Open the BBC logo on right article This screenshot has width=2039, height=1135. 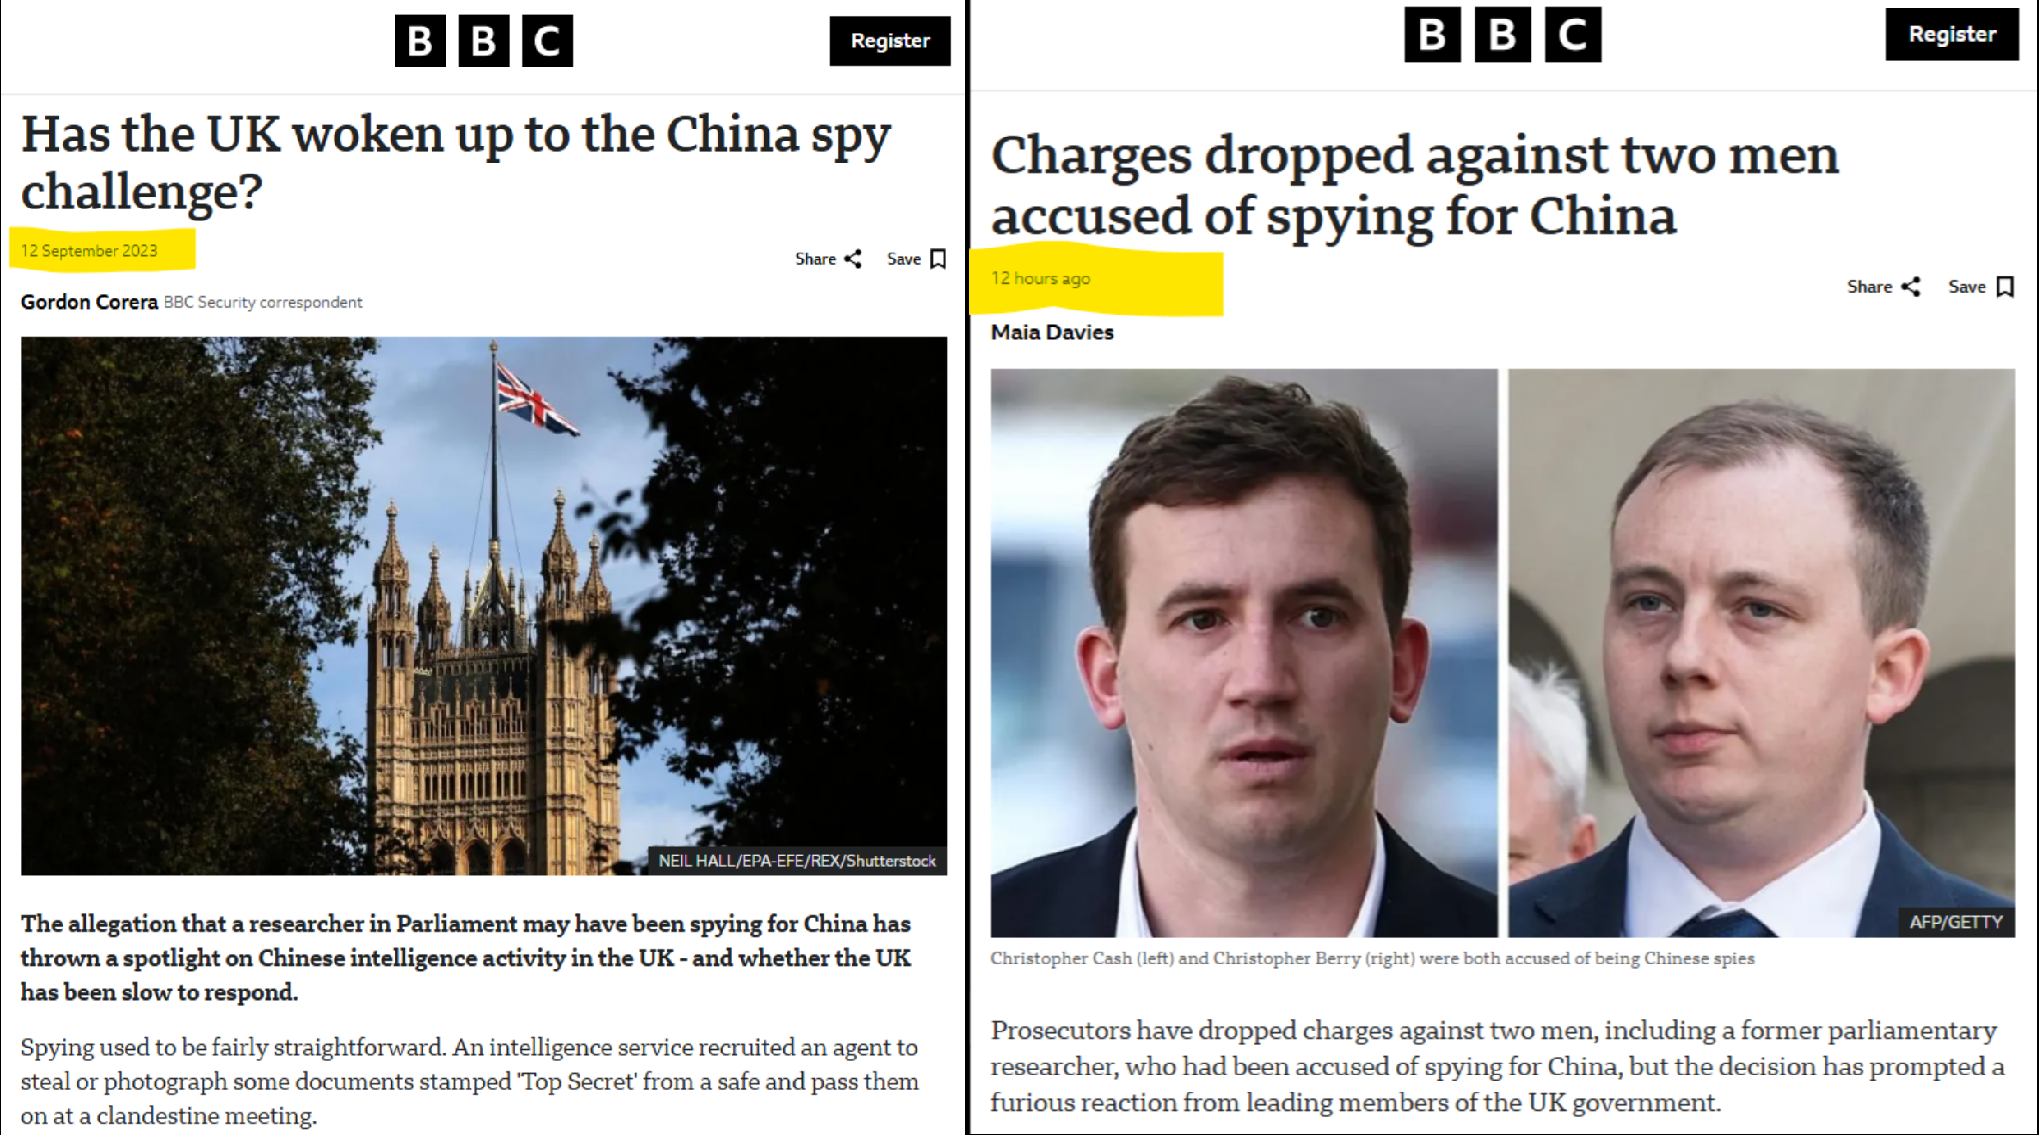1502,35
